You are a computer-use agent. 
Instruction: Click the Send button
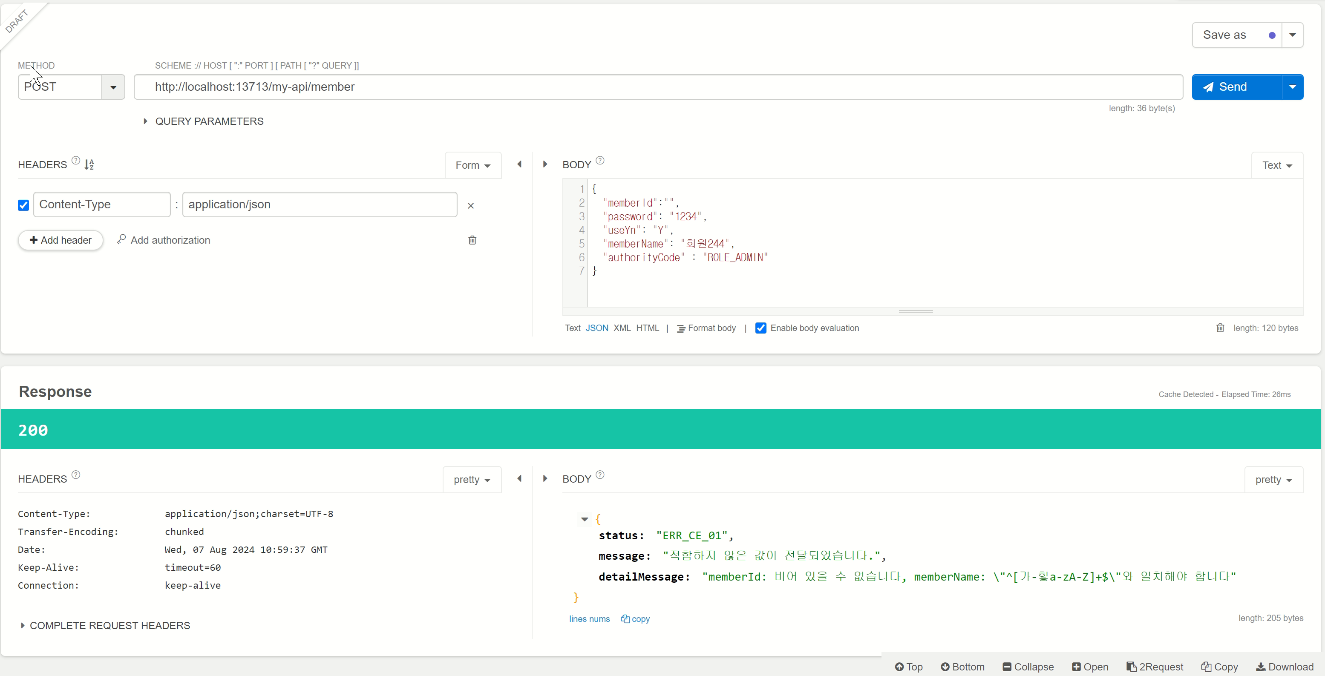[1237, 87]
